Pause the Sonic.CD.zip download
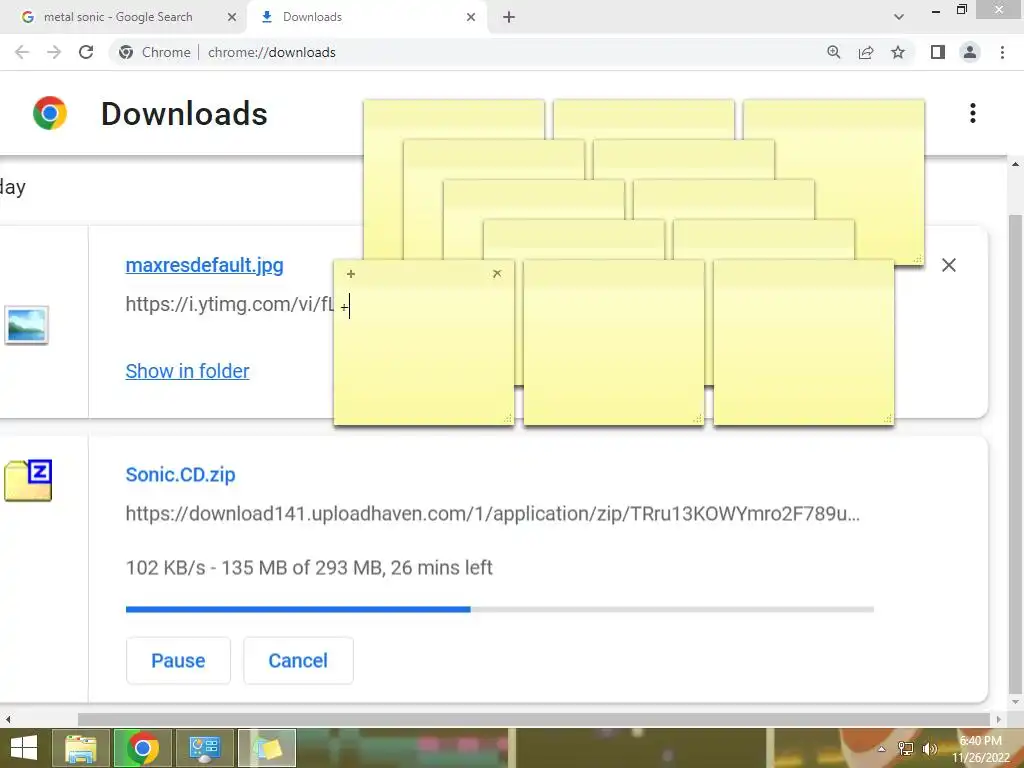Viewport: 1024px width, 768px height. [x=178, y=660]
